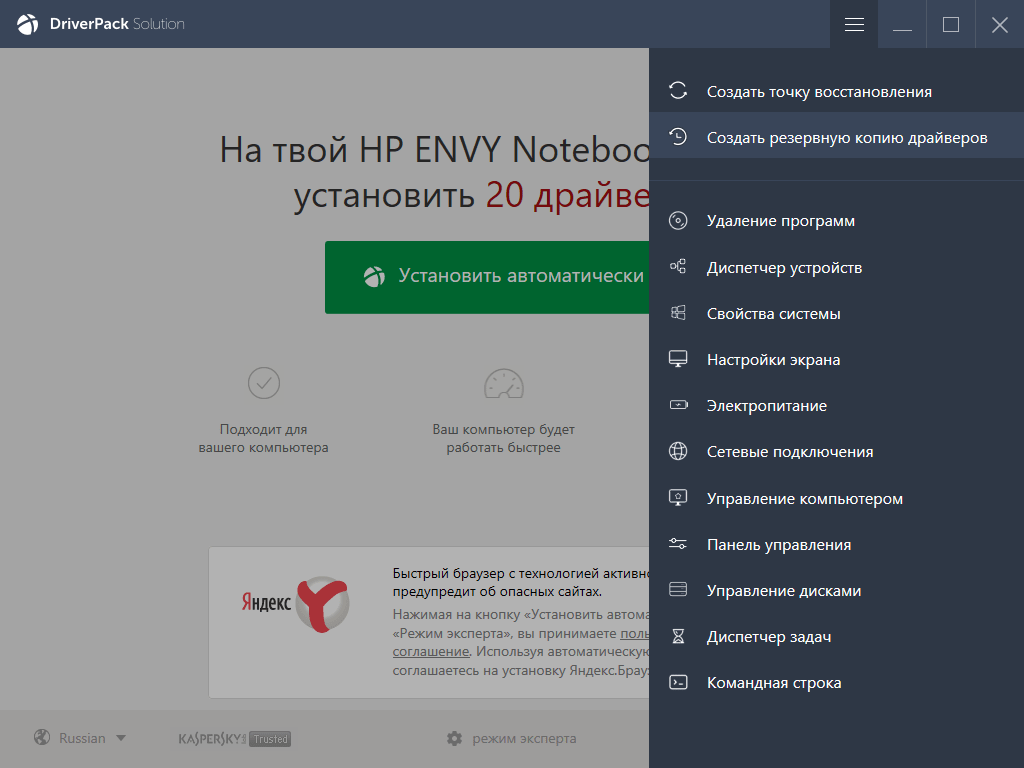Image resolution: width=1024 pixels, height=768 pixels.
Task: Open Диспетчер задач menu entry
Action: [x=837, y=637]
